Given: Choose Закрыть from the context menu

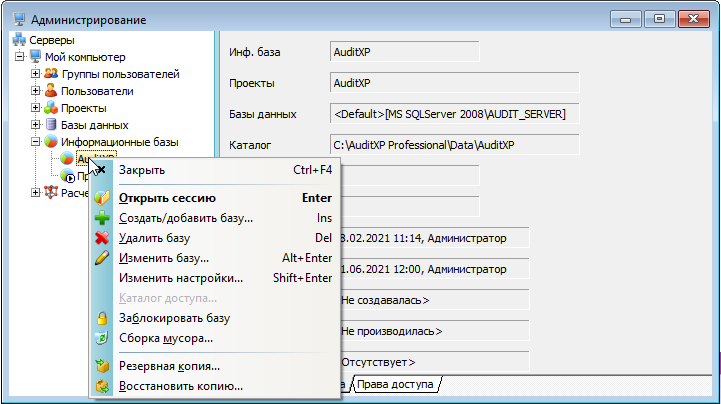Looking at the screenshot, I should pos(215,170).
